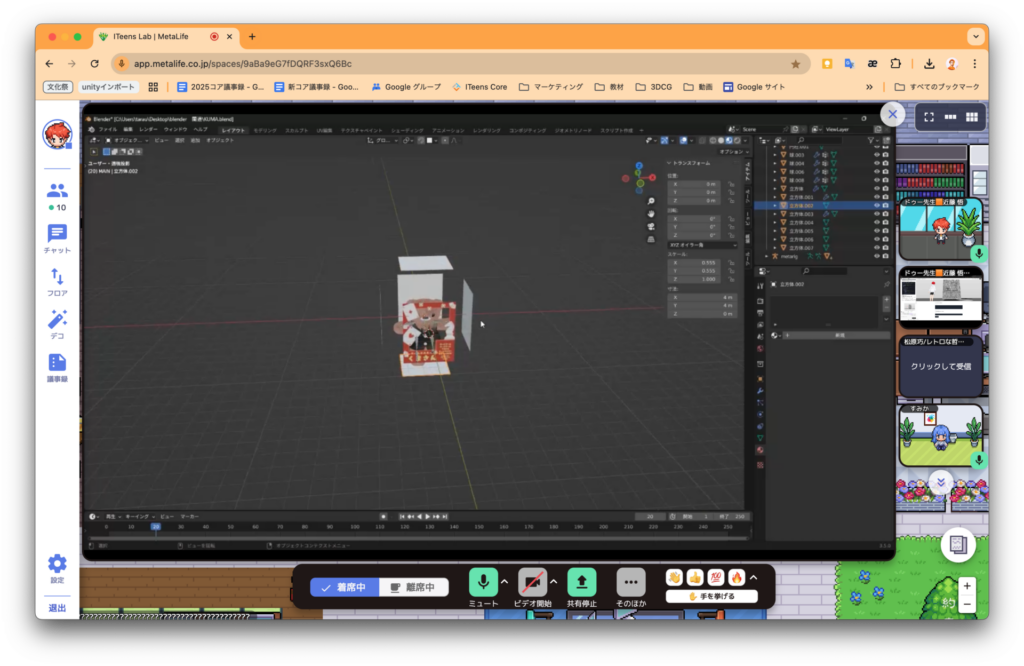1024x666 pixels.
Task: Set status to 離席中 away
Action: point(414,587)
